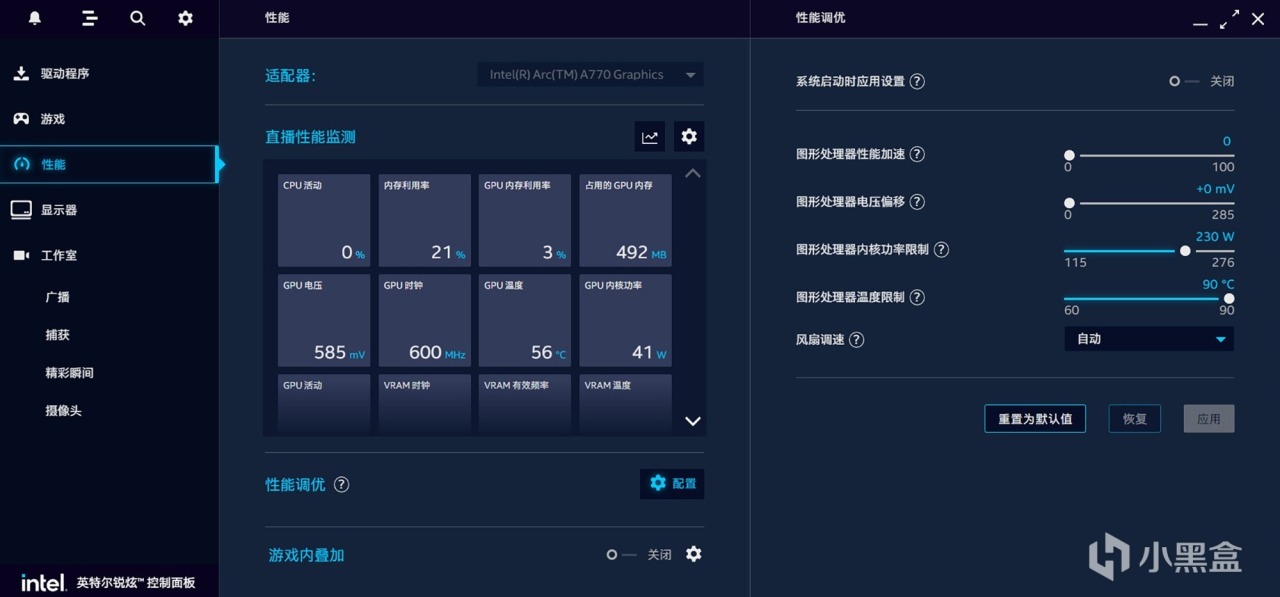Image resolution: width=1280 pixels, height=597 pixels.
Task: Click help icon for 图形处理器内核功率限制
Action: (940, 250)
